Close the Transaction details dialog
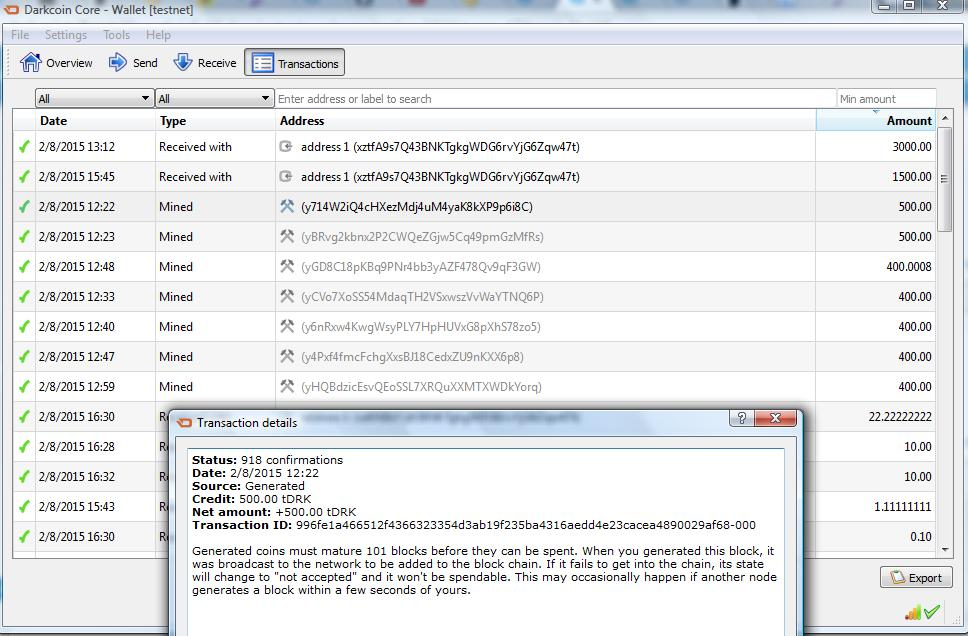Image resolution: width=968 pixels, height=636 pixels. tap(775, 418)
